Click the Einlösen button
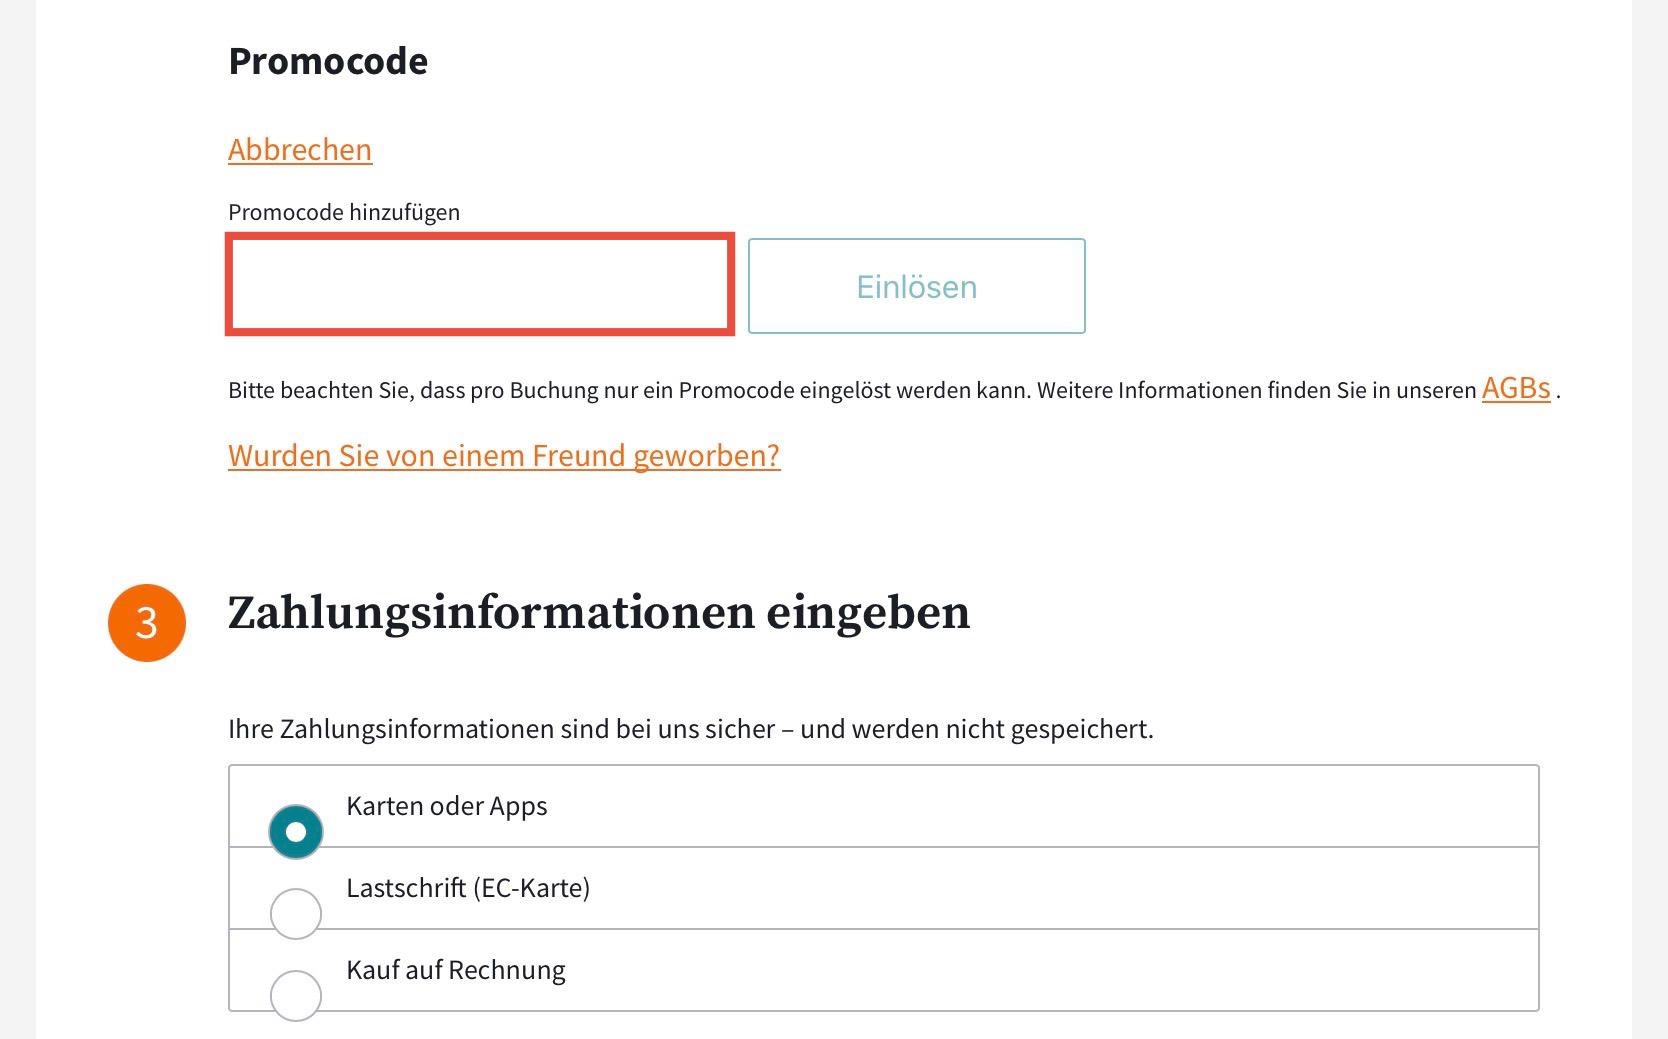Screen dimensions: 1668x1039 pos(917,286)
